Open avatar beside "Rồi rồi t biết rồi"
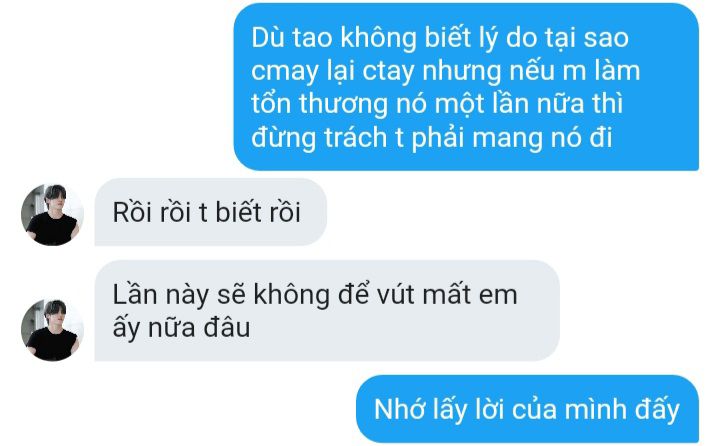710x446 pixels. (53, 215)
